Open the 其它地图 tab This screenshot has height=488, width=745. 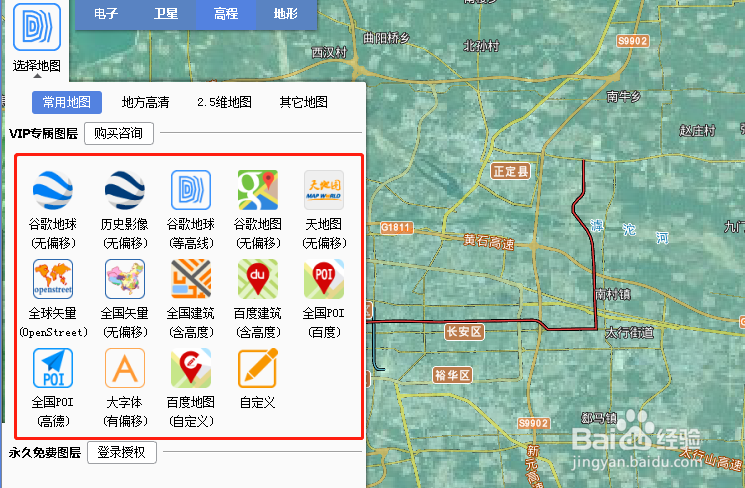pos(304,102)
